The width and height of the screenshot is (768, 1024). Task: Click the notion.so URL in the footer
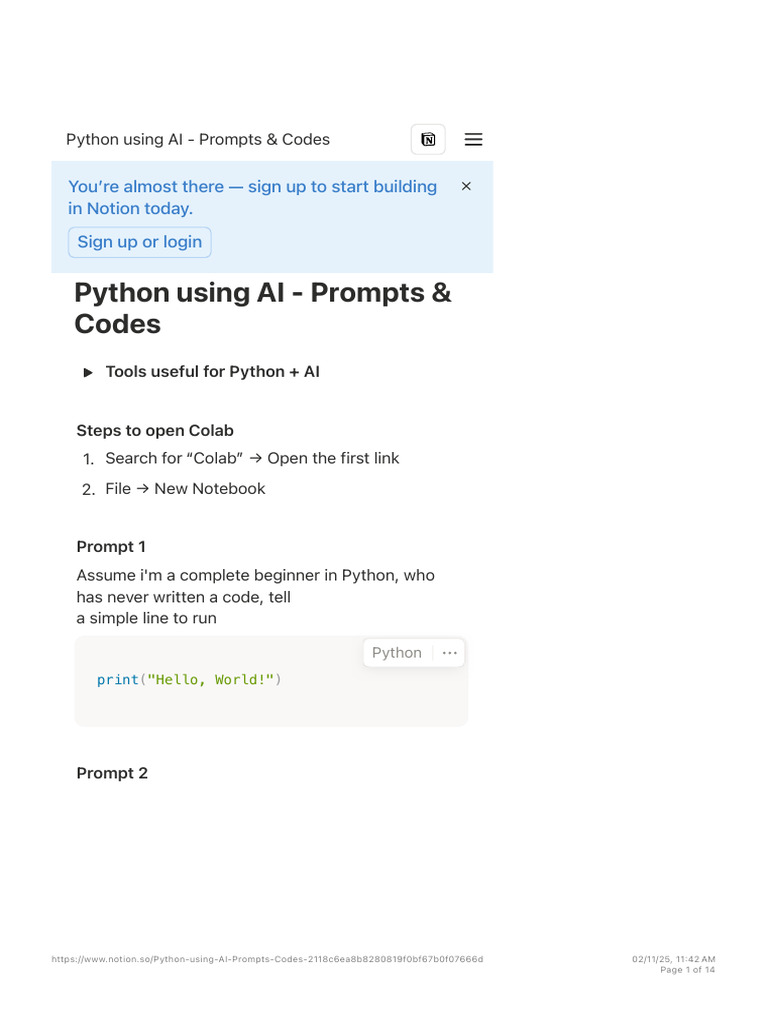click(267, 959)
